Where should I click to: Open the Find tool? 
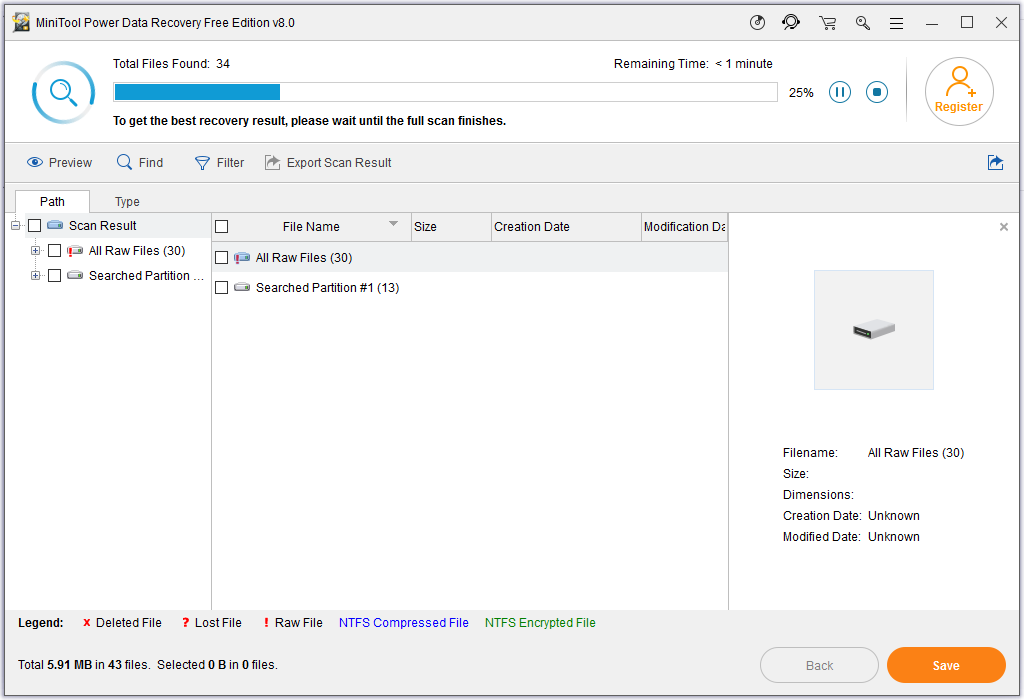pos(140,162)
